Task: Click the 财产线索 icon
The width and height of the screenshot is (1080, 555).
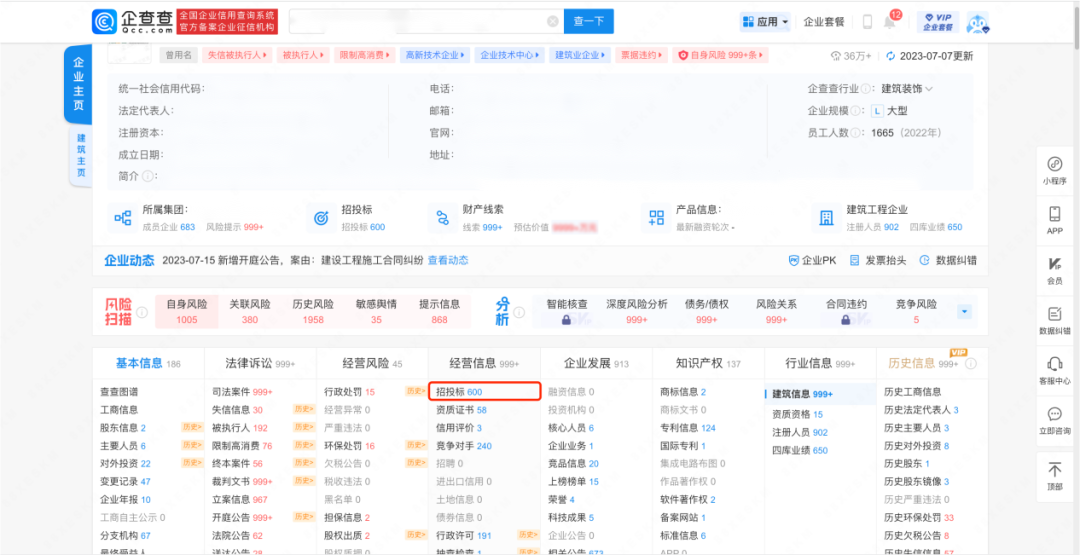Action: tap(442, 218)
